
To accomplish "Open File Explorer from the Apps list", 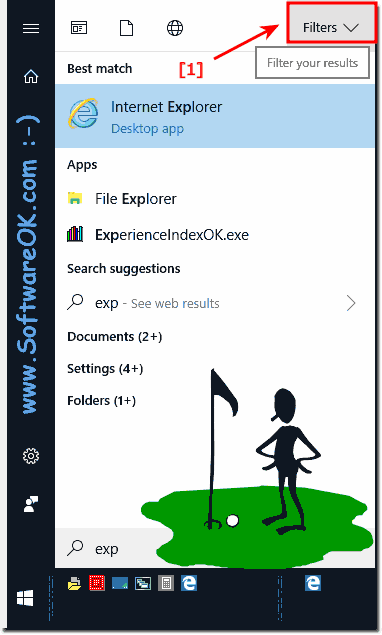I will coord(215,199).
